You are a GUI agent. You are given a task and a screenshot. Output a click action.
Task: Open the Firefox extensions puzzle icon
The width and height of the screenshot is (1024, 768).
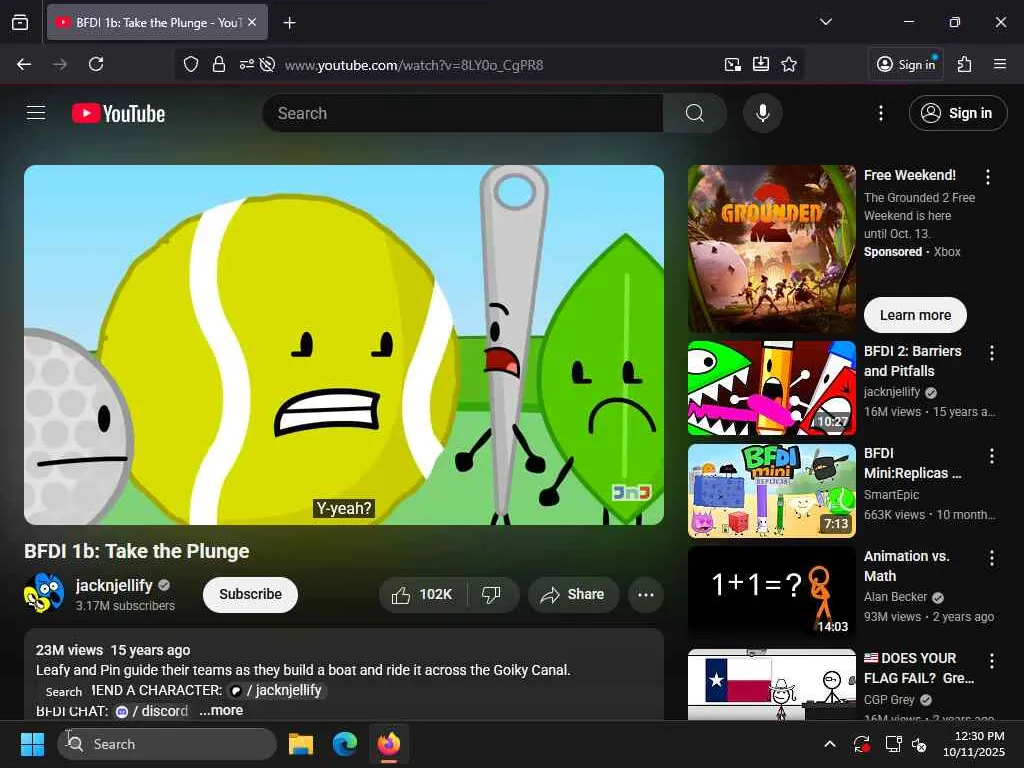click(x=965, y=64)
